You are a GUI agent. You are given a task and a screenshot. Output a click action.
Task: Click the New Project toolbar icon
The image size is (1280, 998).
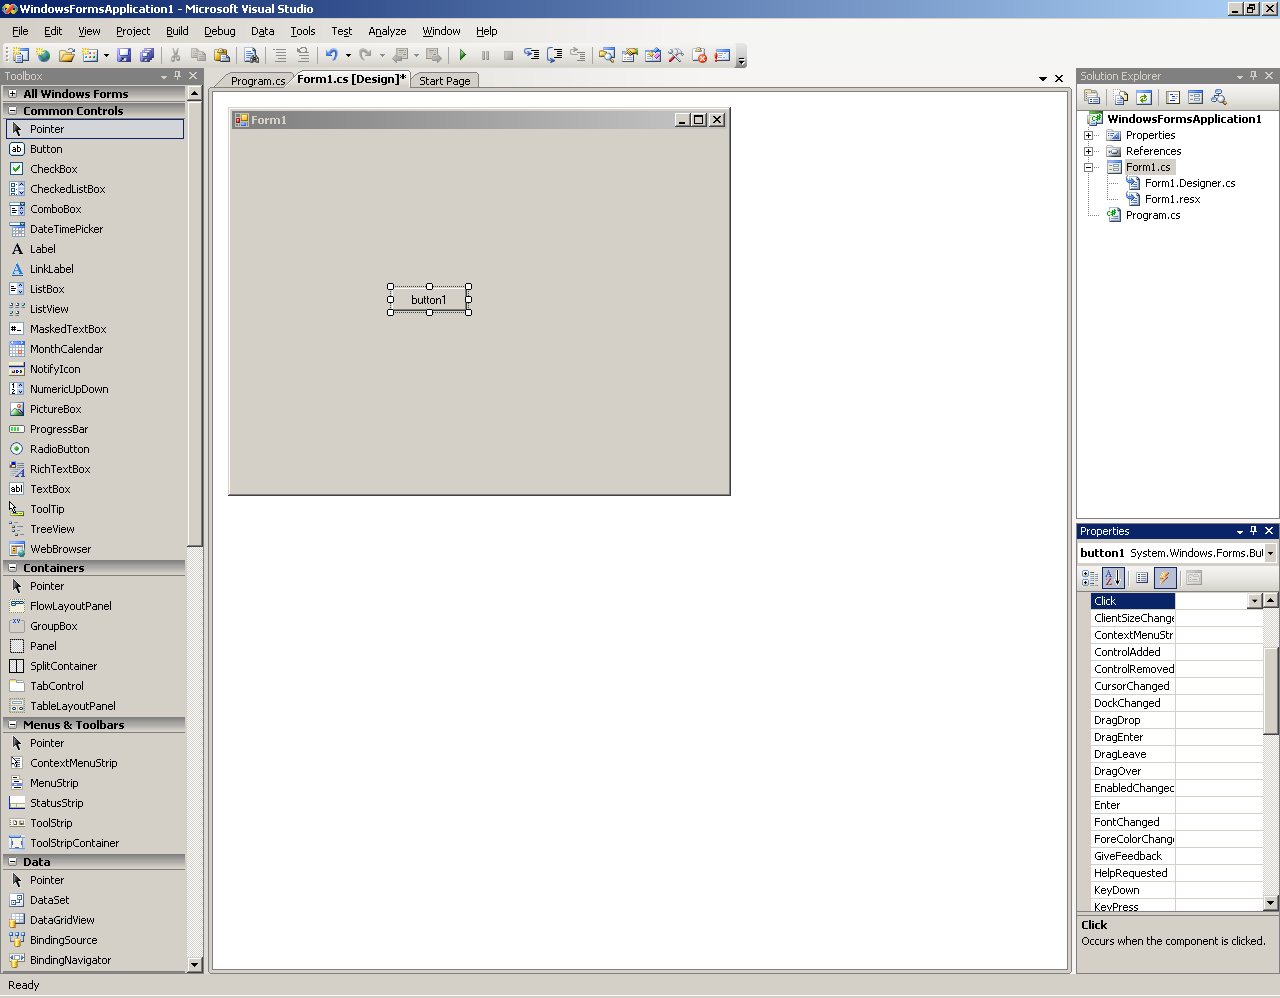[20, 55]
